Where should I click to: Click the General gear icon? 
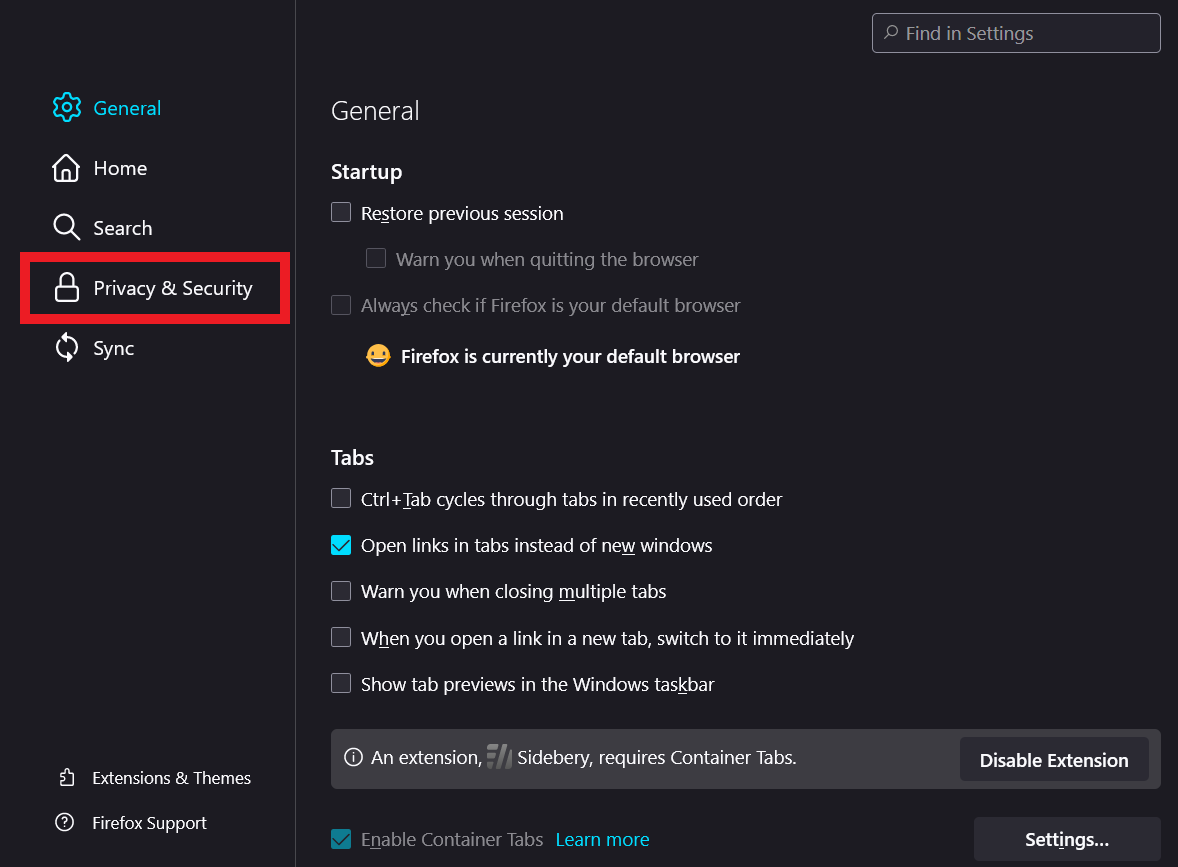66,108
